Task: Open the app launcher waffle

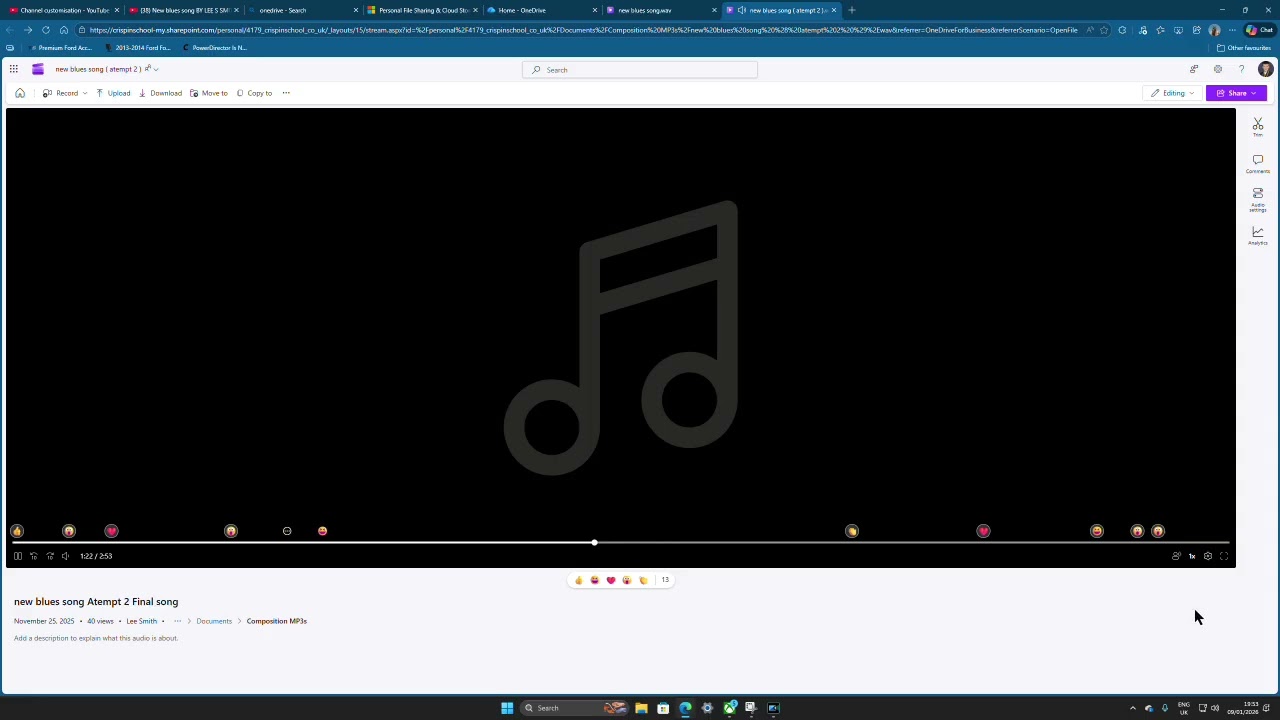Action: click(14, 69)
